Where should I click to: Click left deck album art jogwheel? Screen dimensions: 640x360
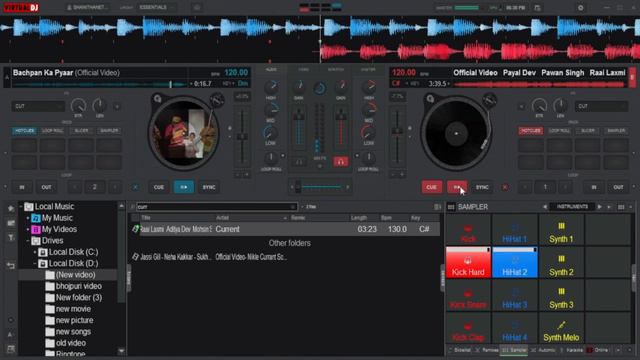click(183, 133)
